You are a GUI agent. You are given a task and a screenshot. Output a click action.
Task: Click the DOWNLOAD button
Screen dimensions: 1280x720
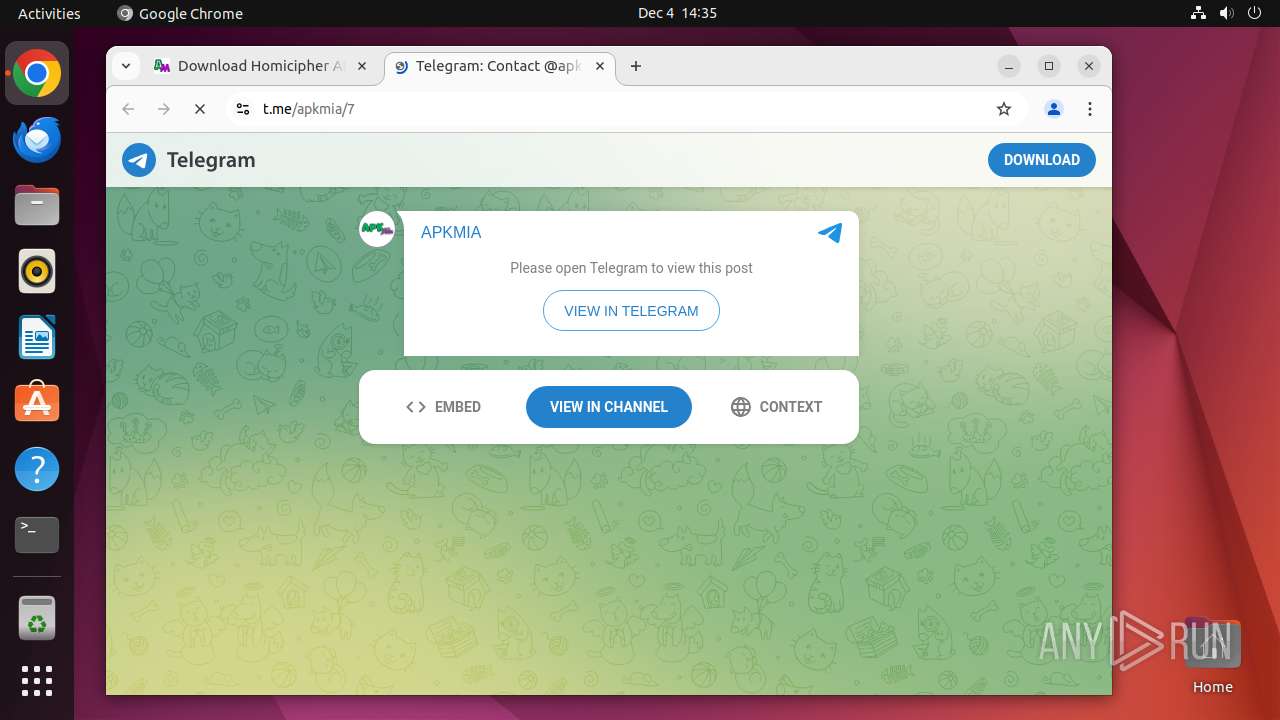1041,160
